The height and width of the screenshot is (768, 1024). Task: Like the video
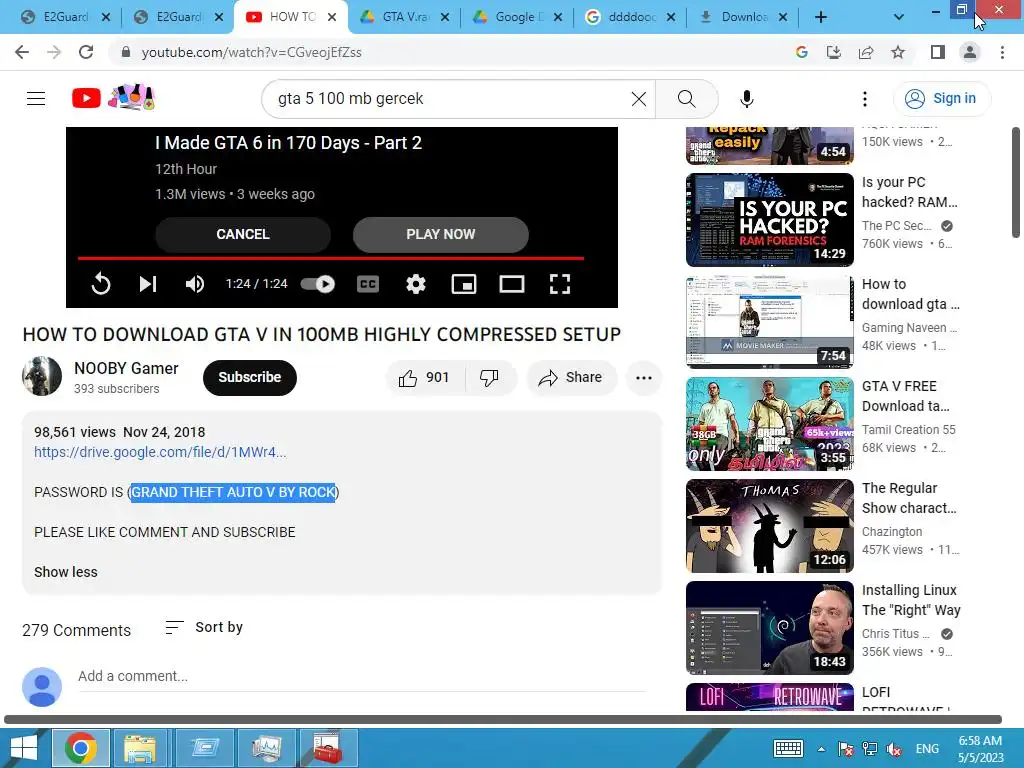(424, 377)
